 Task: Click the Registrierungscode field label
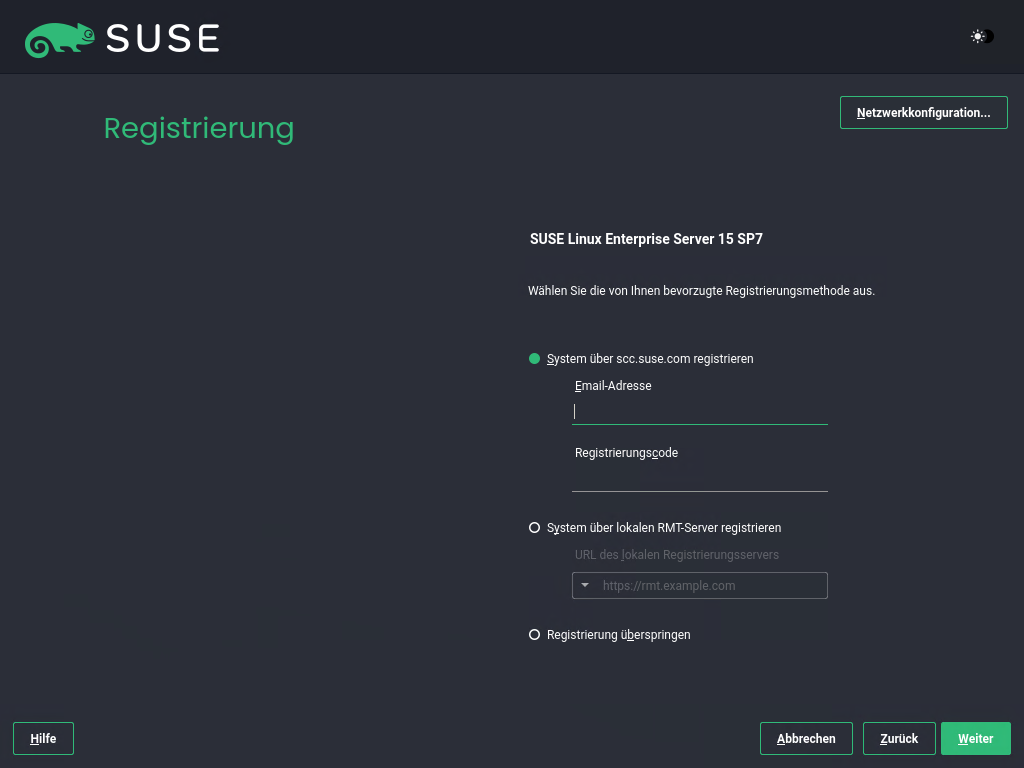pyautogui.click(x=626, y=453)
